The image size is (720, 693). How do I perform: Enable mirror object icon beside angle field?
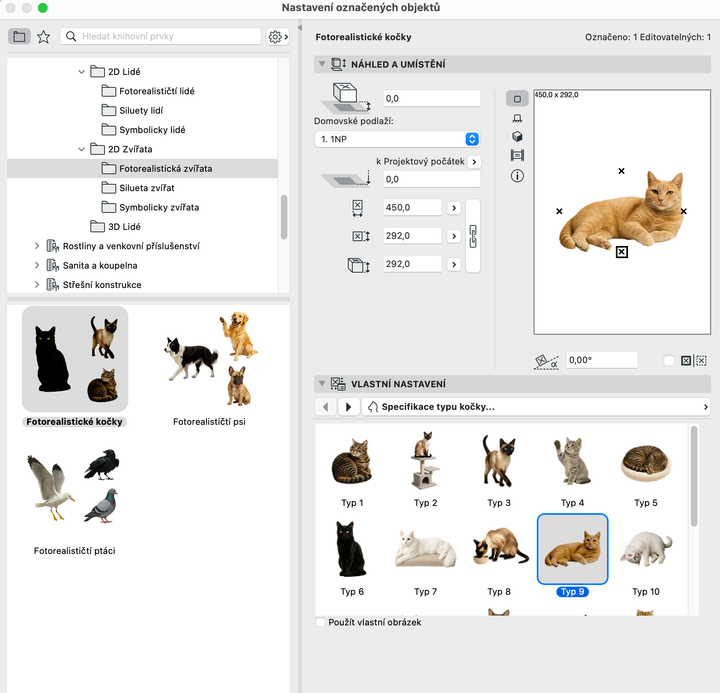pos(686,361)
